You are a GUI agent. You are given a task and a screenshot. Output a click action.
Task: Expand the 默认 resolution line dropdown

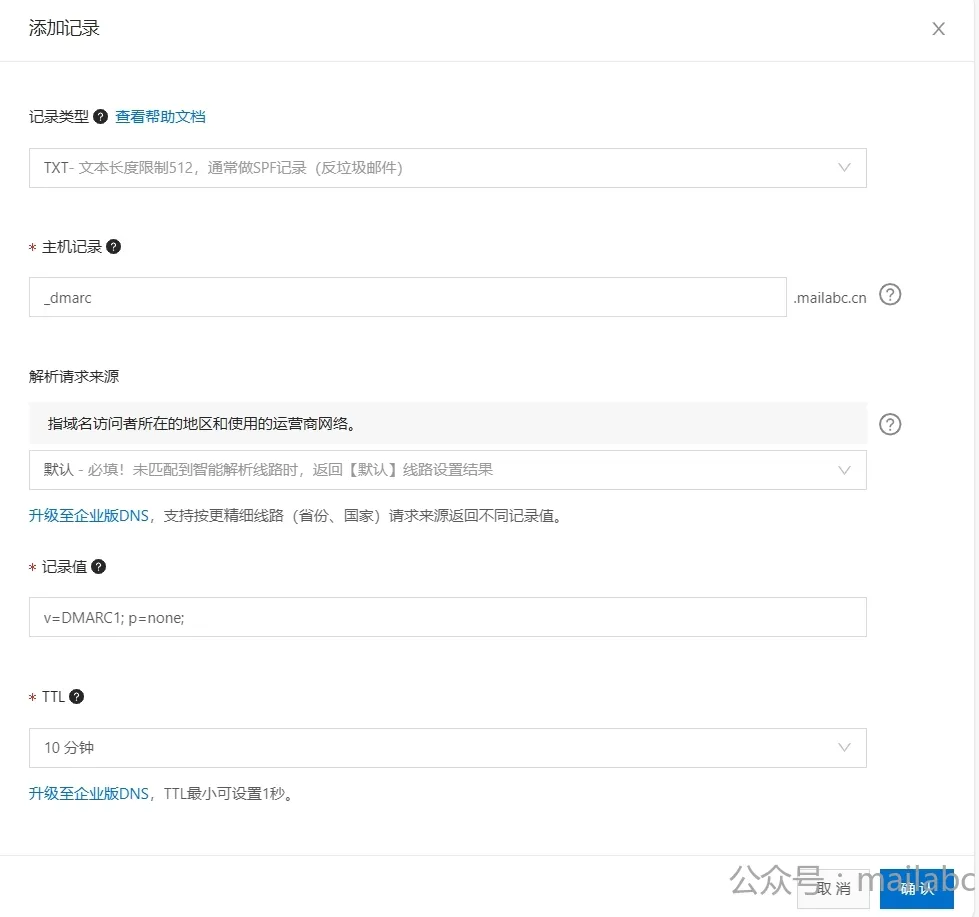pos(448,470)
